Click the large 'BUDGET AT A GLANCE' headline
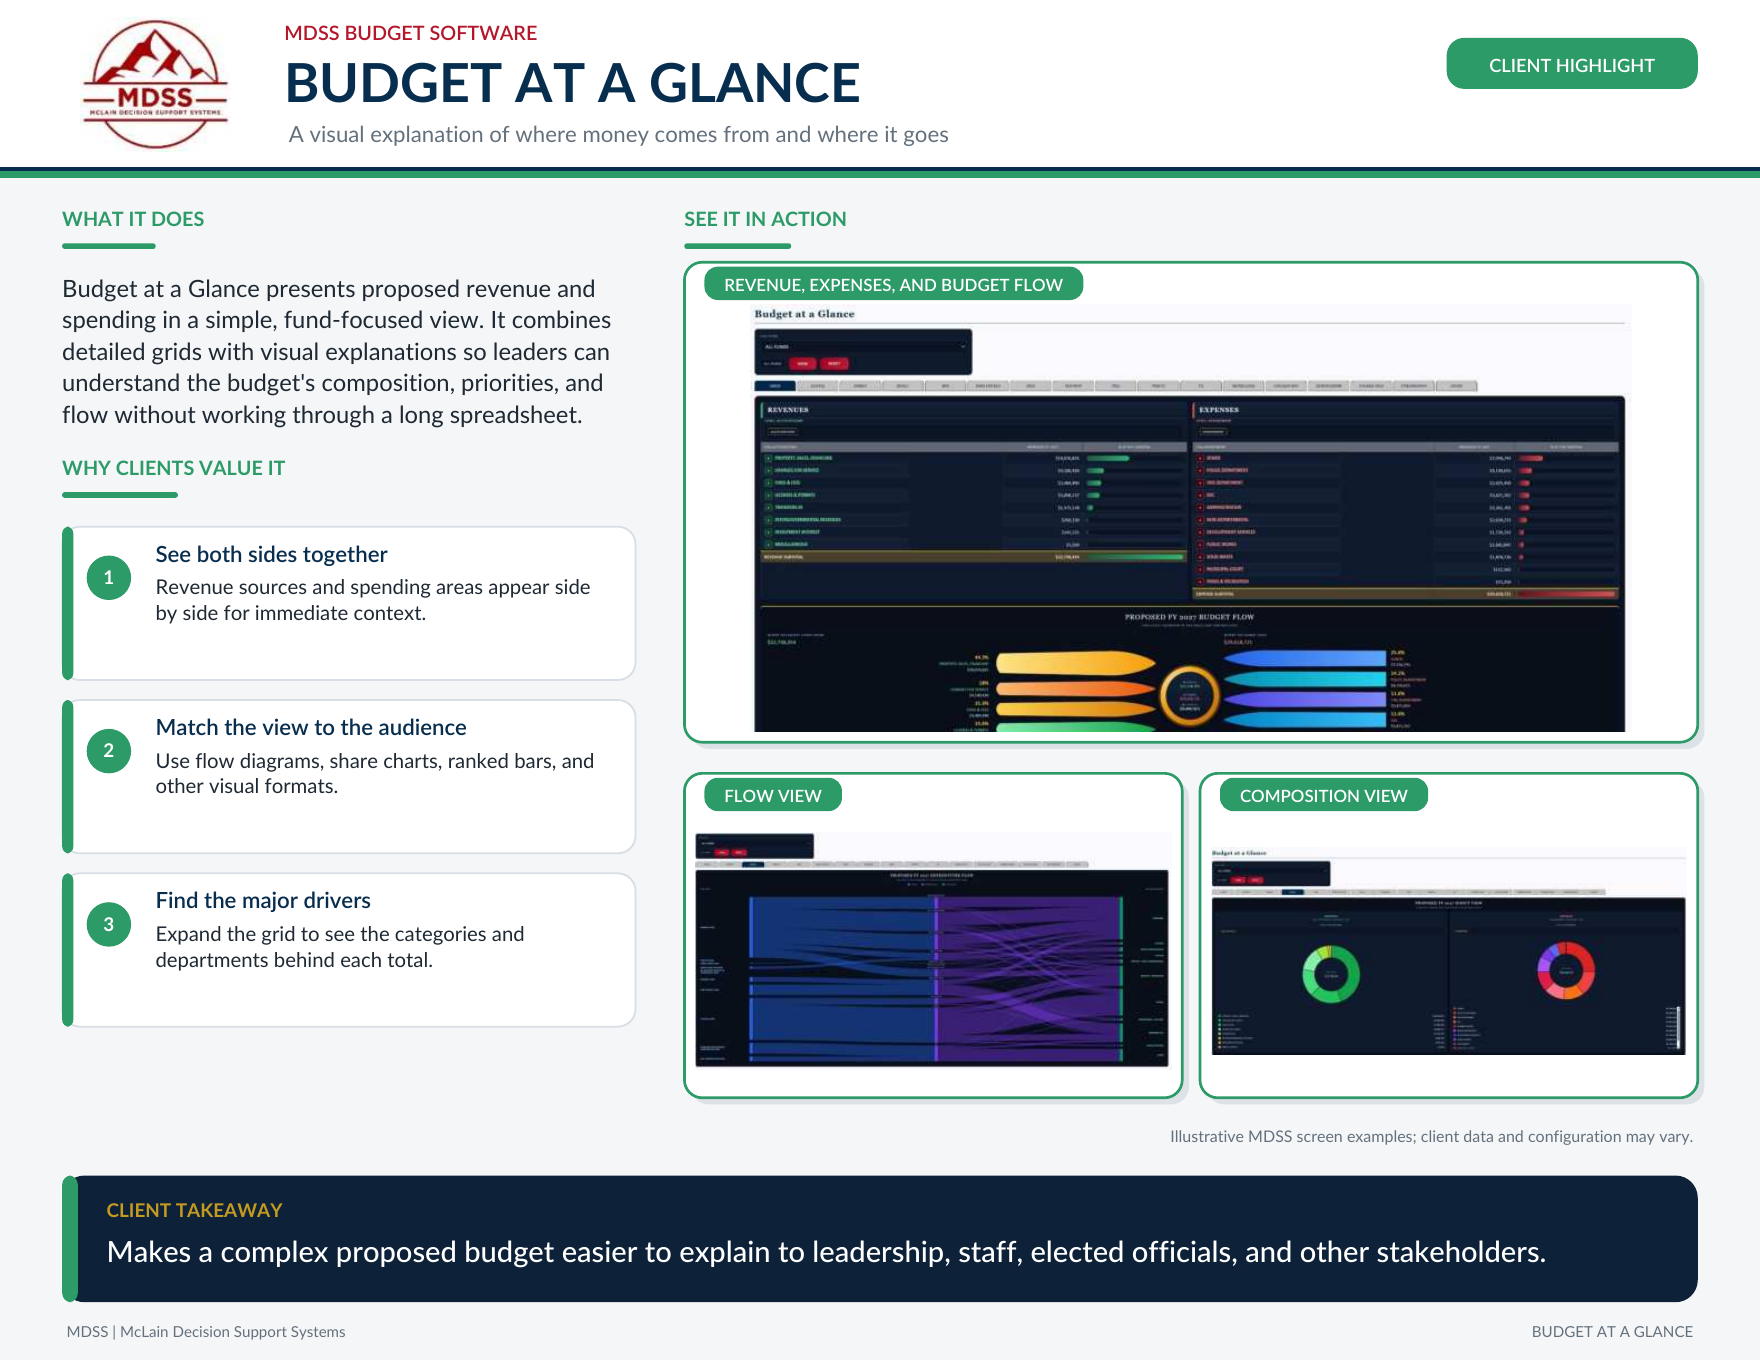The image size is (1760, 1360). click(573, 83)
